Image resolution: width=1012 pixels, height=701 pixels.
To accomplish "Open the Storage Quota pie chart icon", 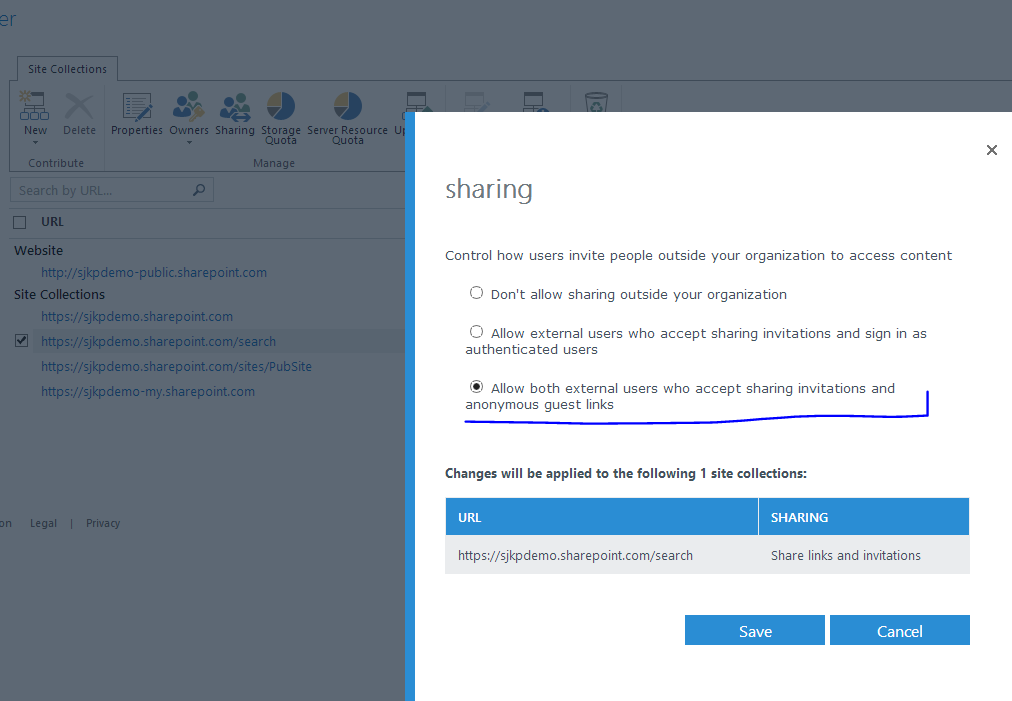I will point(281,107).
